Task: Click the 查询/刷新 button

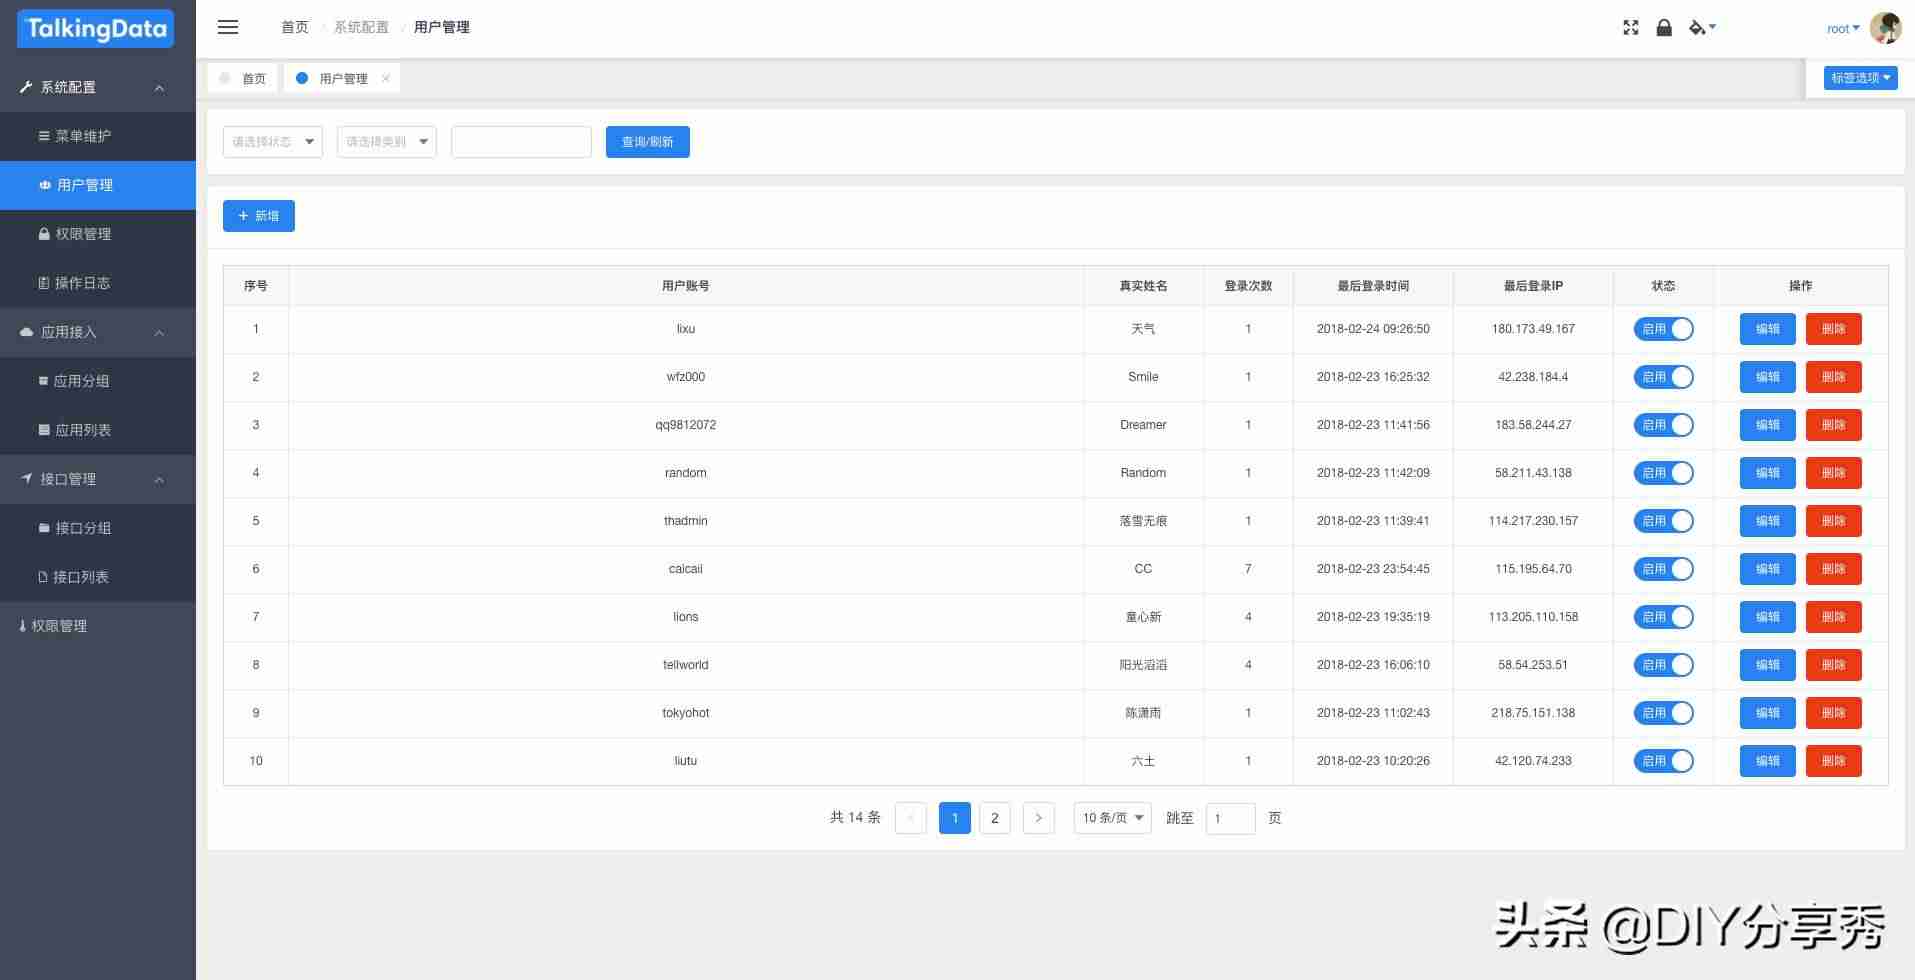Action: point(648,142)
